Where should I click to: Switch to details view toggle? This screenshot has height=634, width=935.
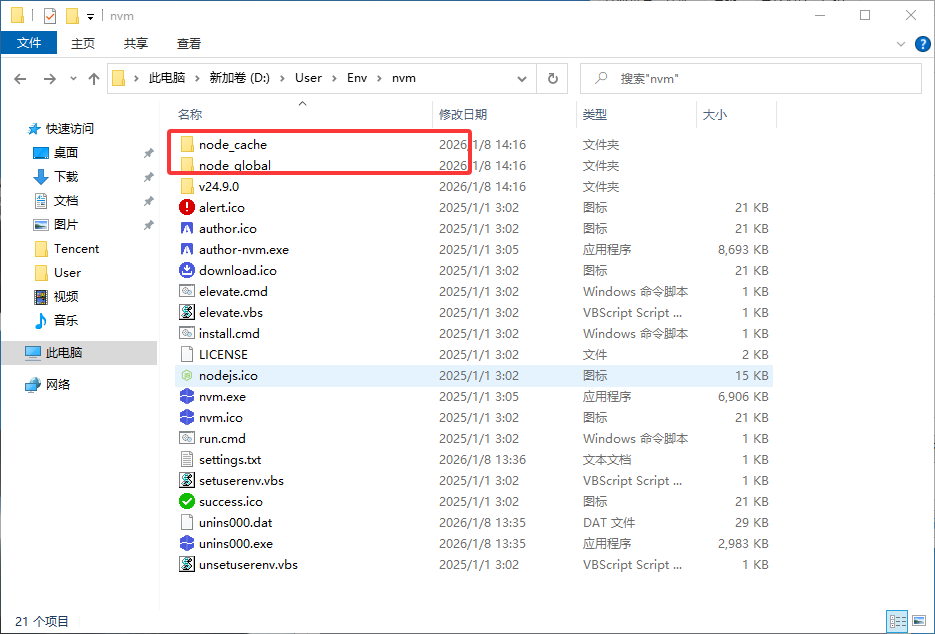898,621
